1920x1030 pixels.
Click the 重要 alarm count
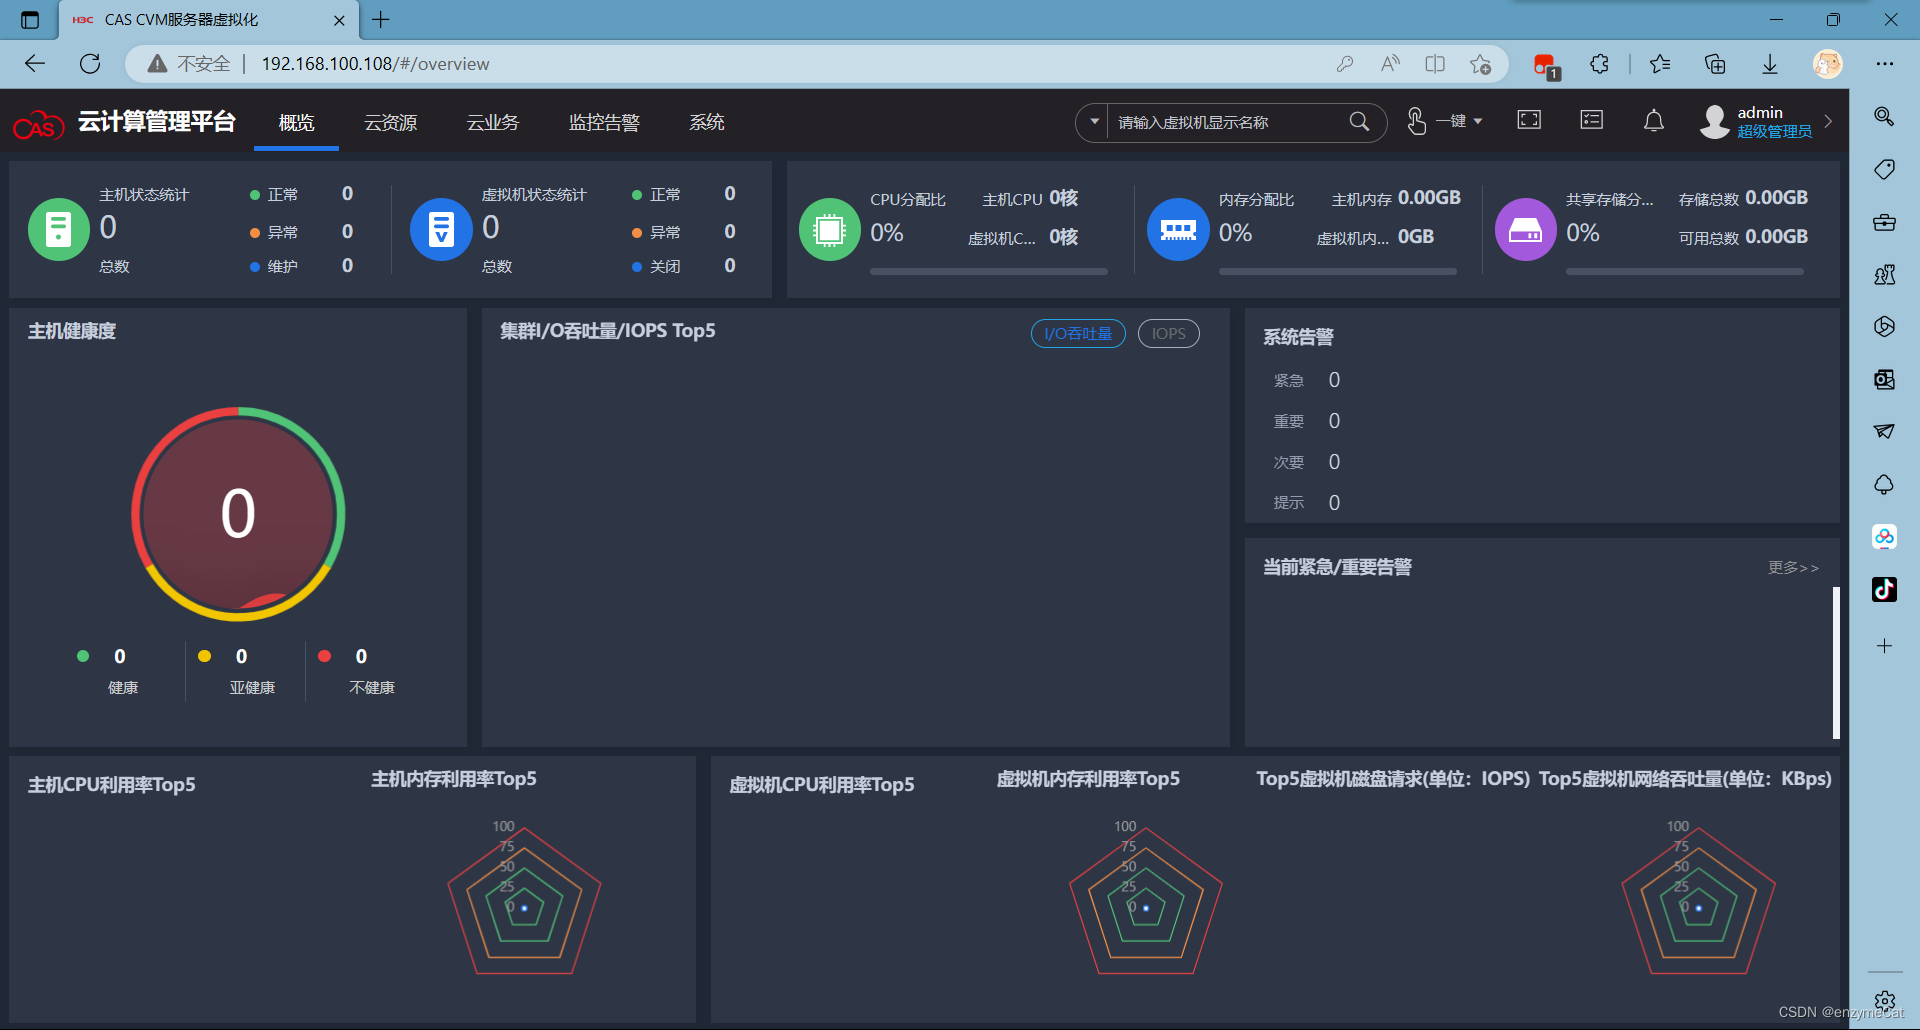click(x=1334, y=421)
